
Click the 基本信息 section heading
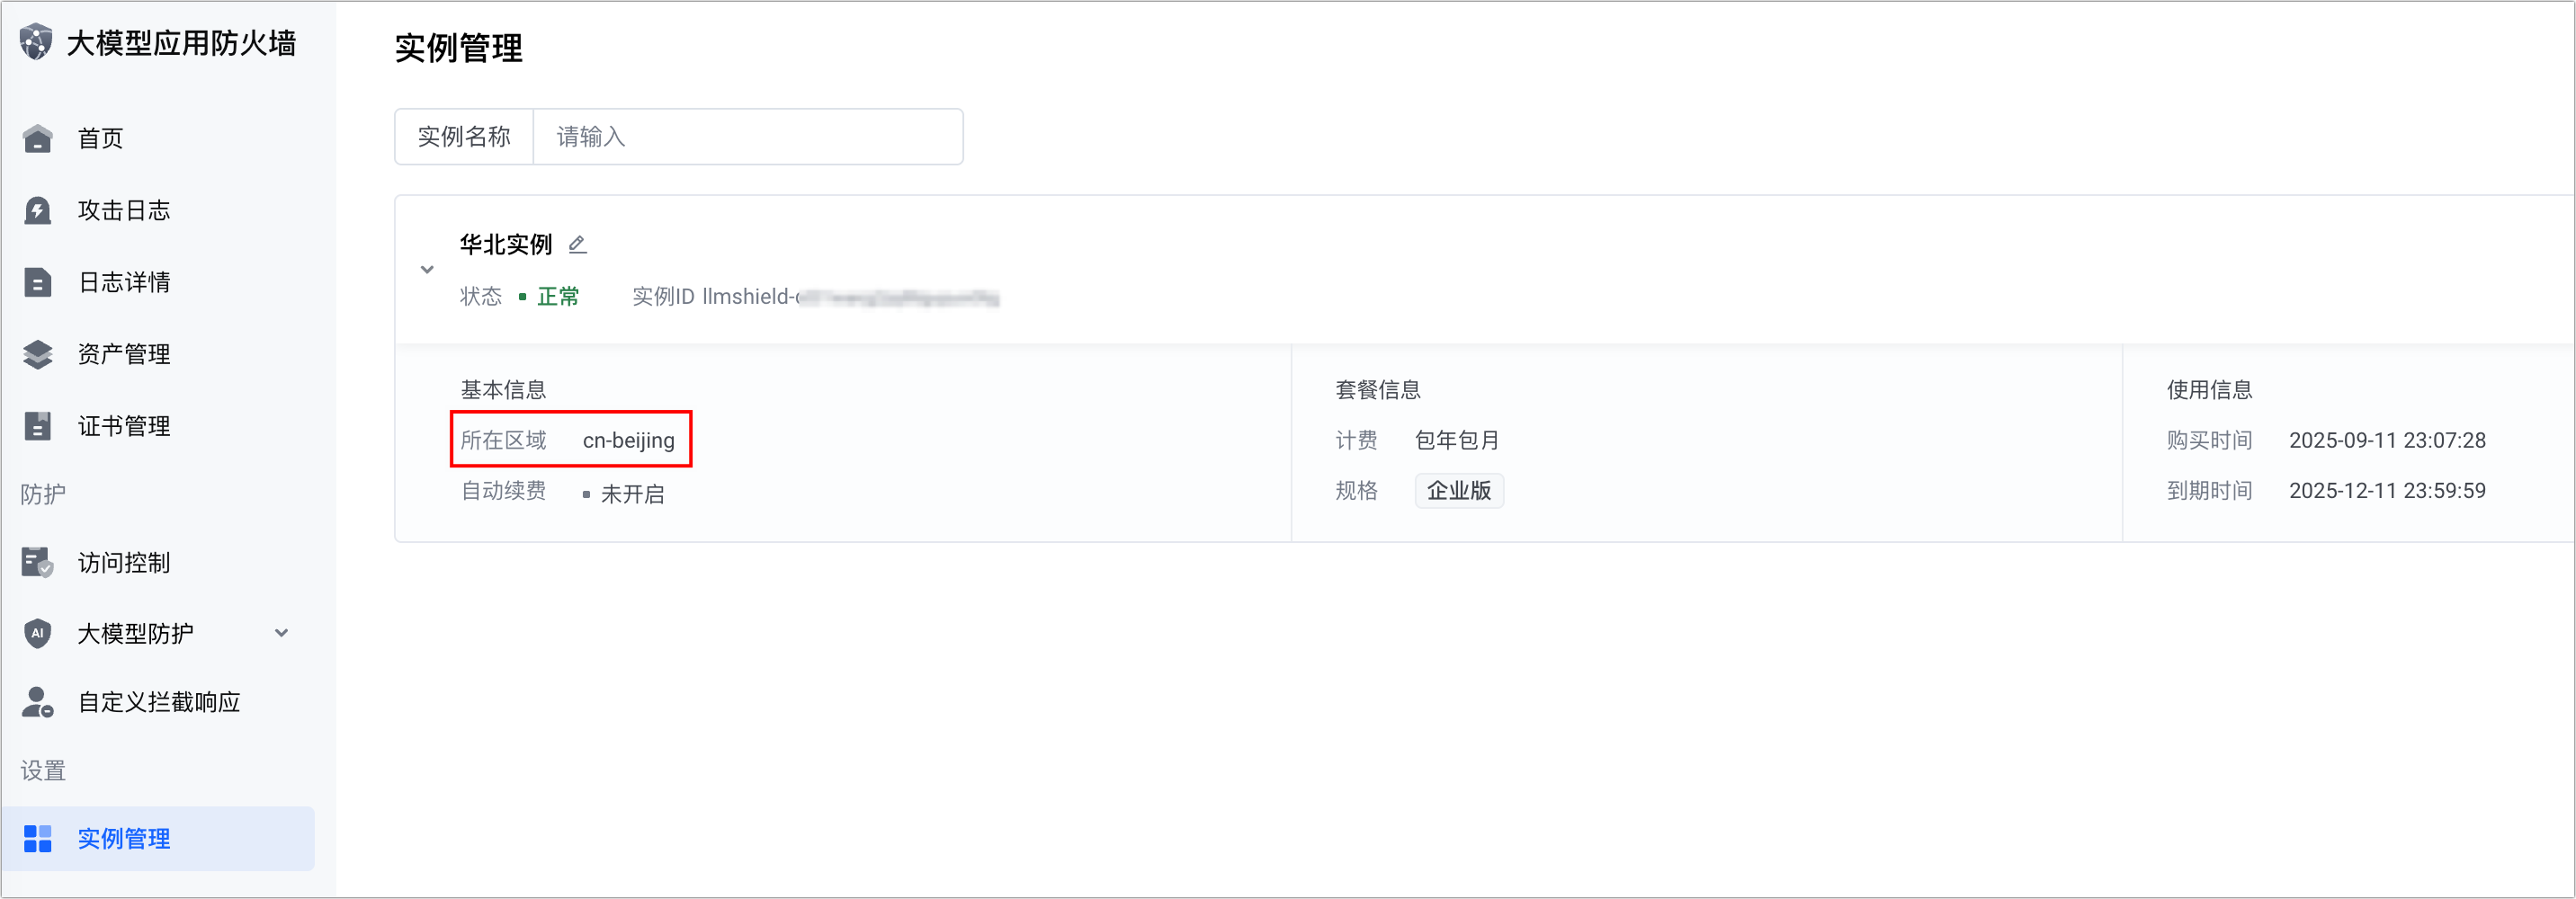pyautogui.click(x=503, y=389)
